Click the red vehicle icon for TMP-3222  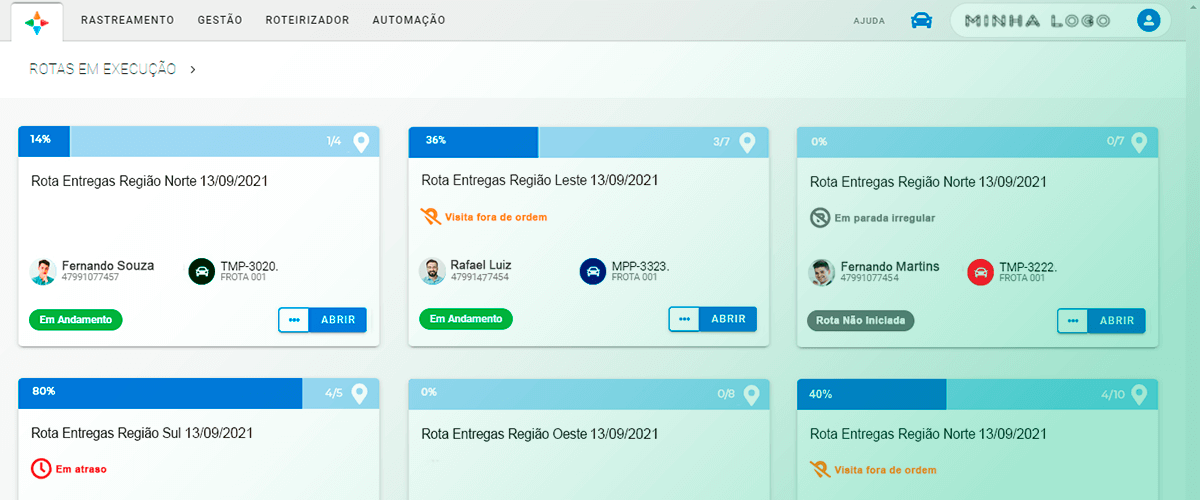(981, 272)
